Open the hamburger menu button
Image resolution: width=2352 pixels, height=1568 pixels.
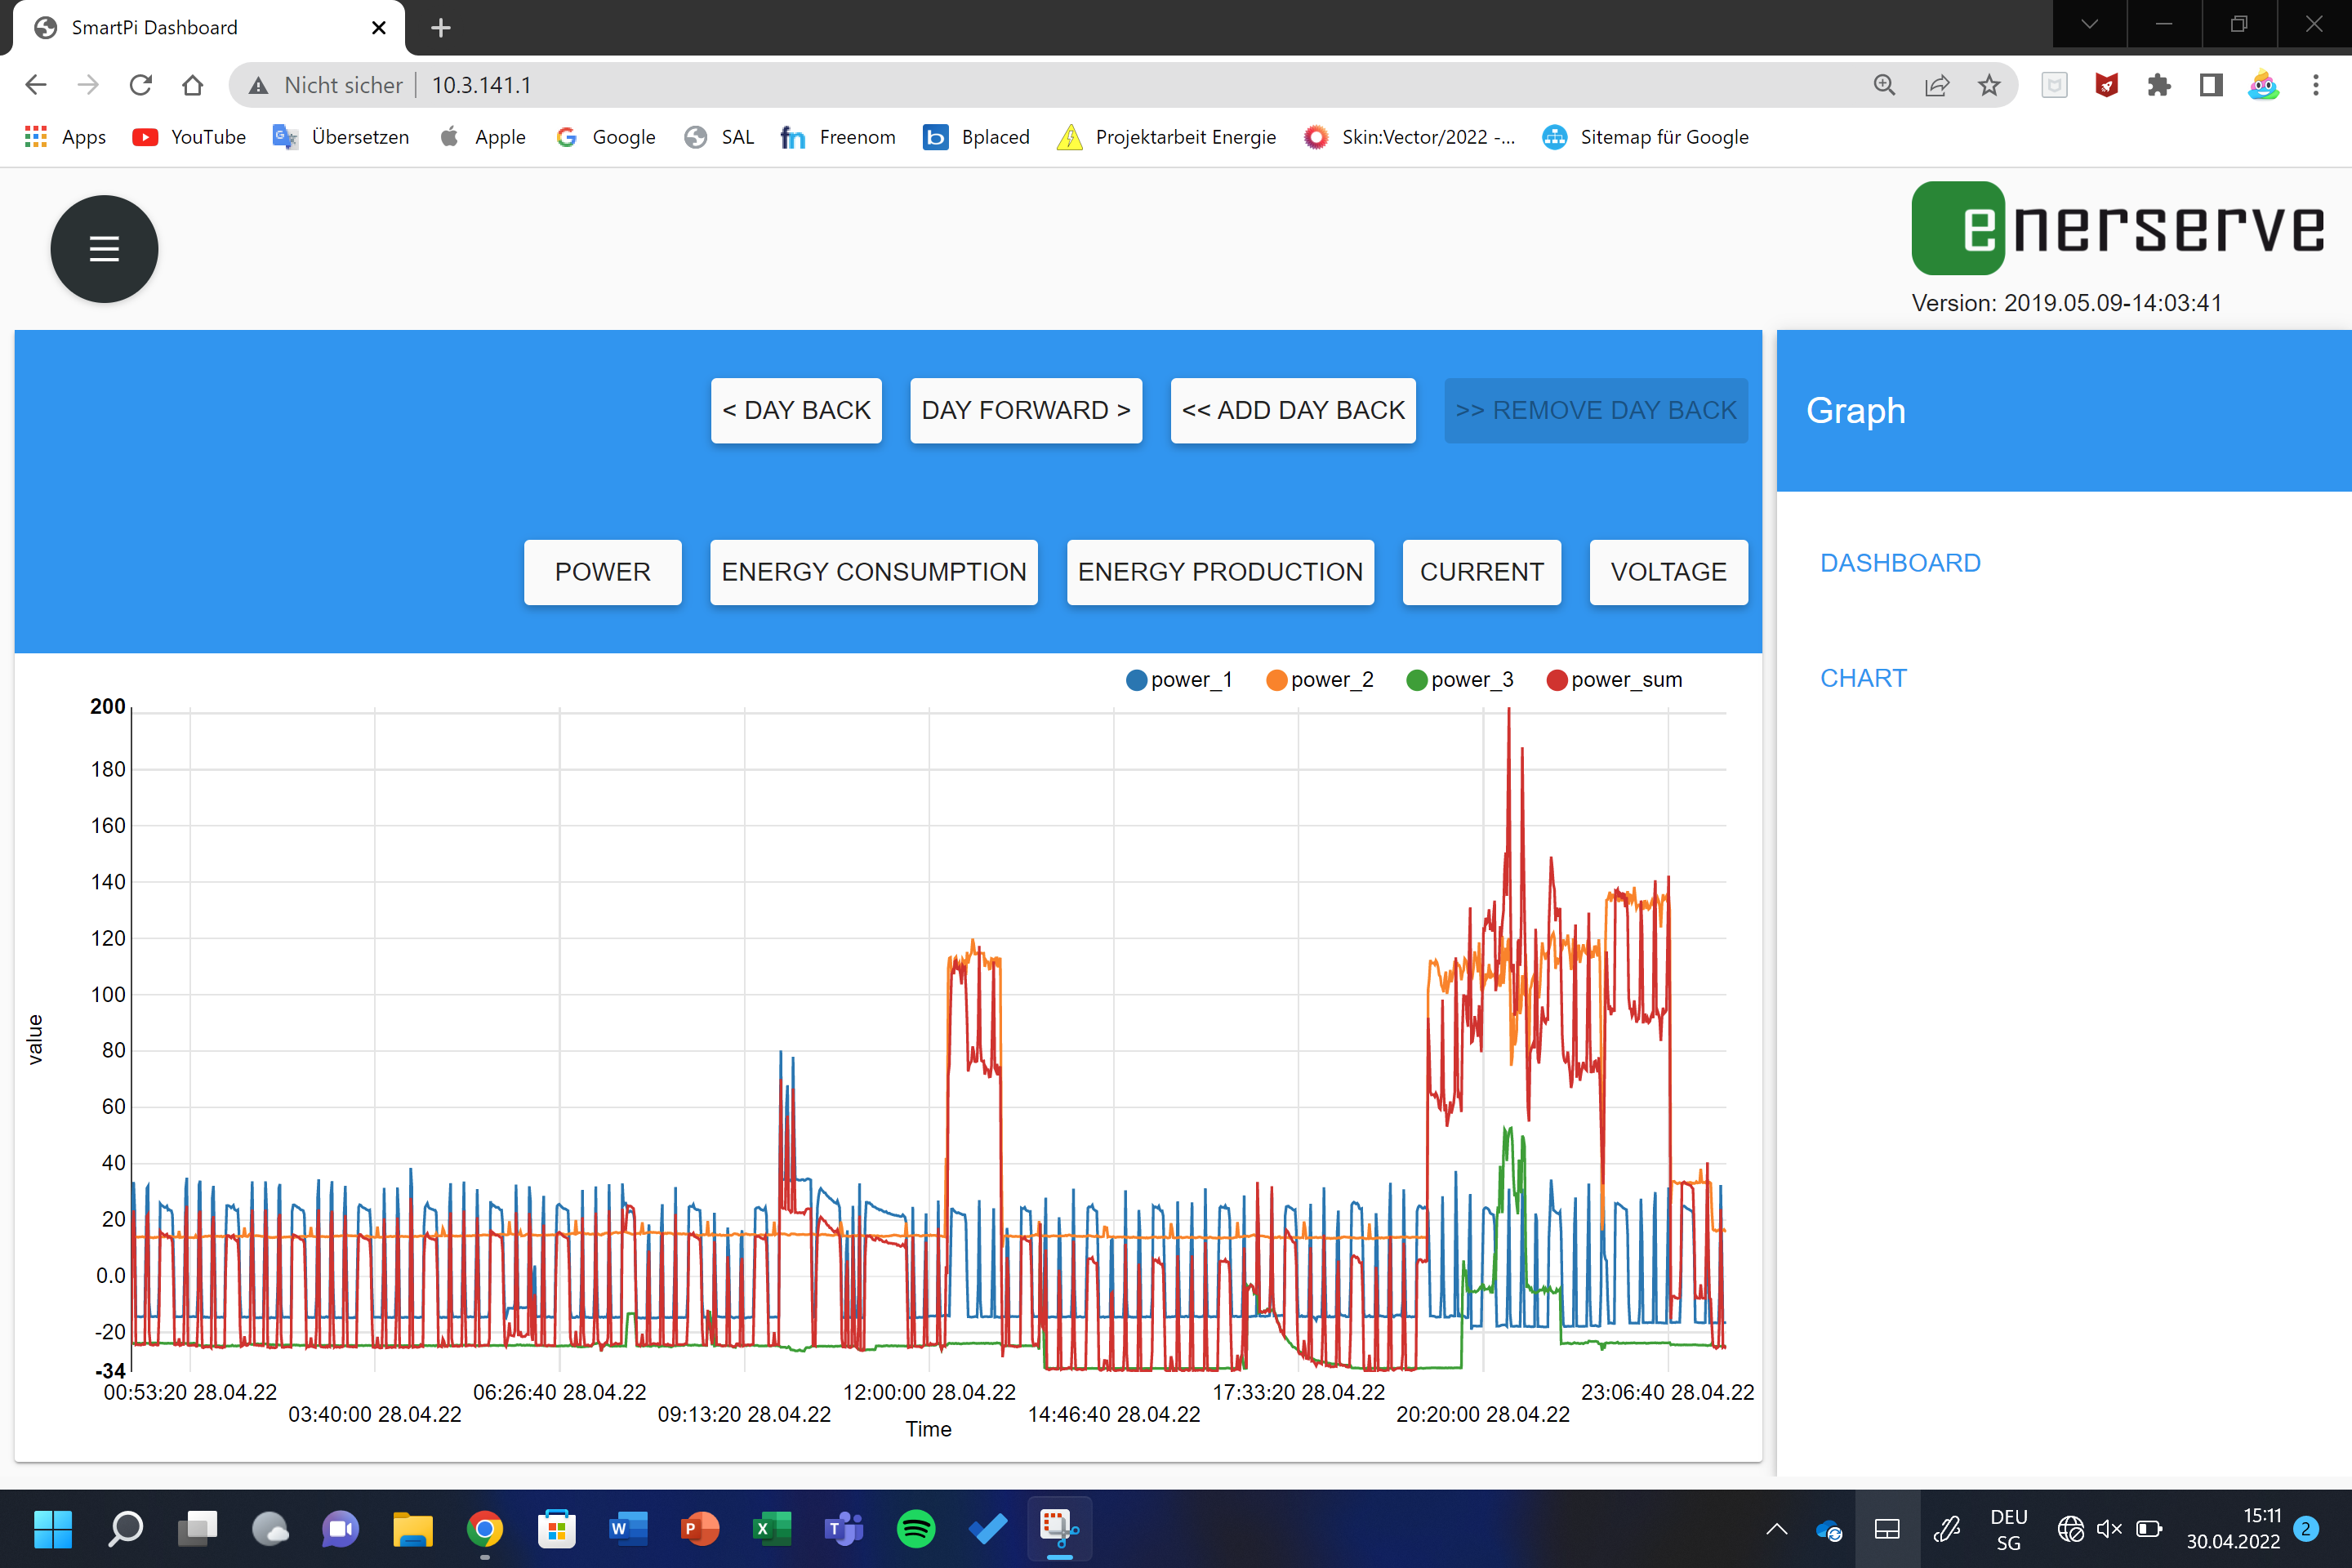tap(104, 249)
